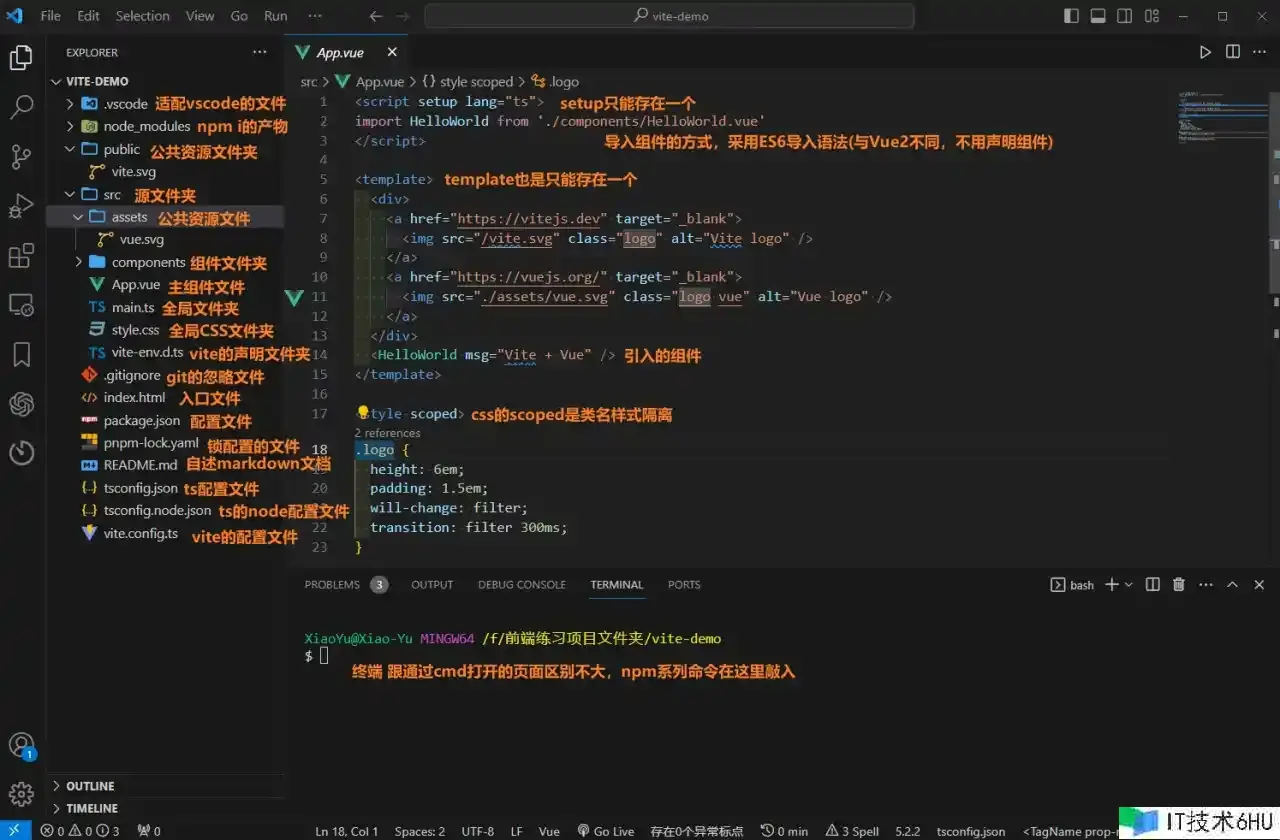The width and height of the screenshot is (1280, 840).
Task: Collapse the assets folder
Action: coord(78,217)
